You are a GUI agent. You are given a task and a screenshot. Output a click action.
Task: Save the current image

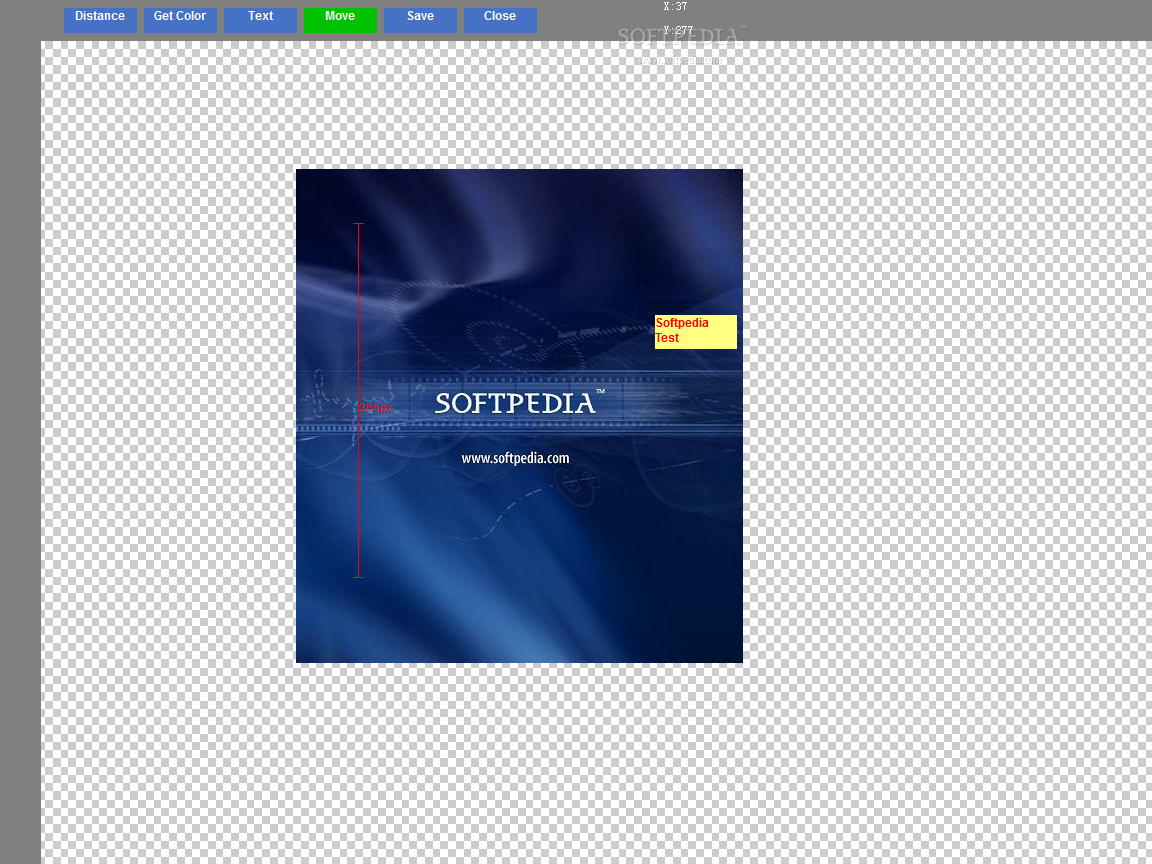pos(420,20)
